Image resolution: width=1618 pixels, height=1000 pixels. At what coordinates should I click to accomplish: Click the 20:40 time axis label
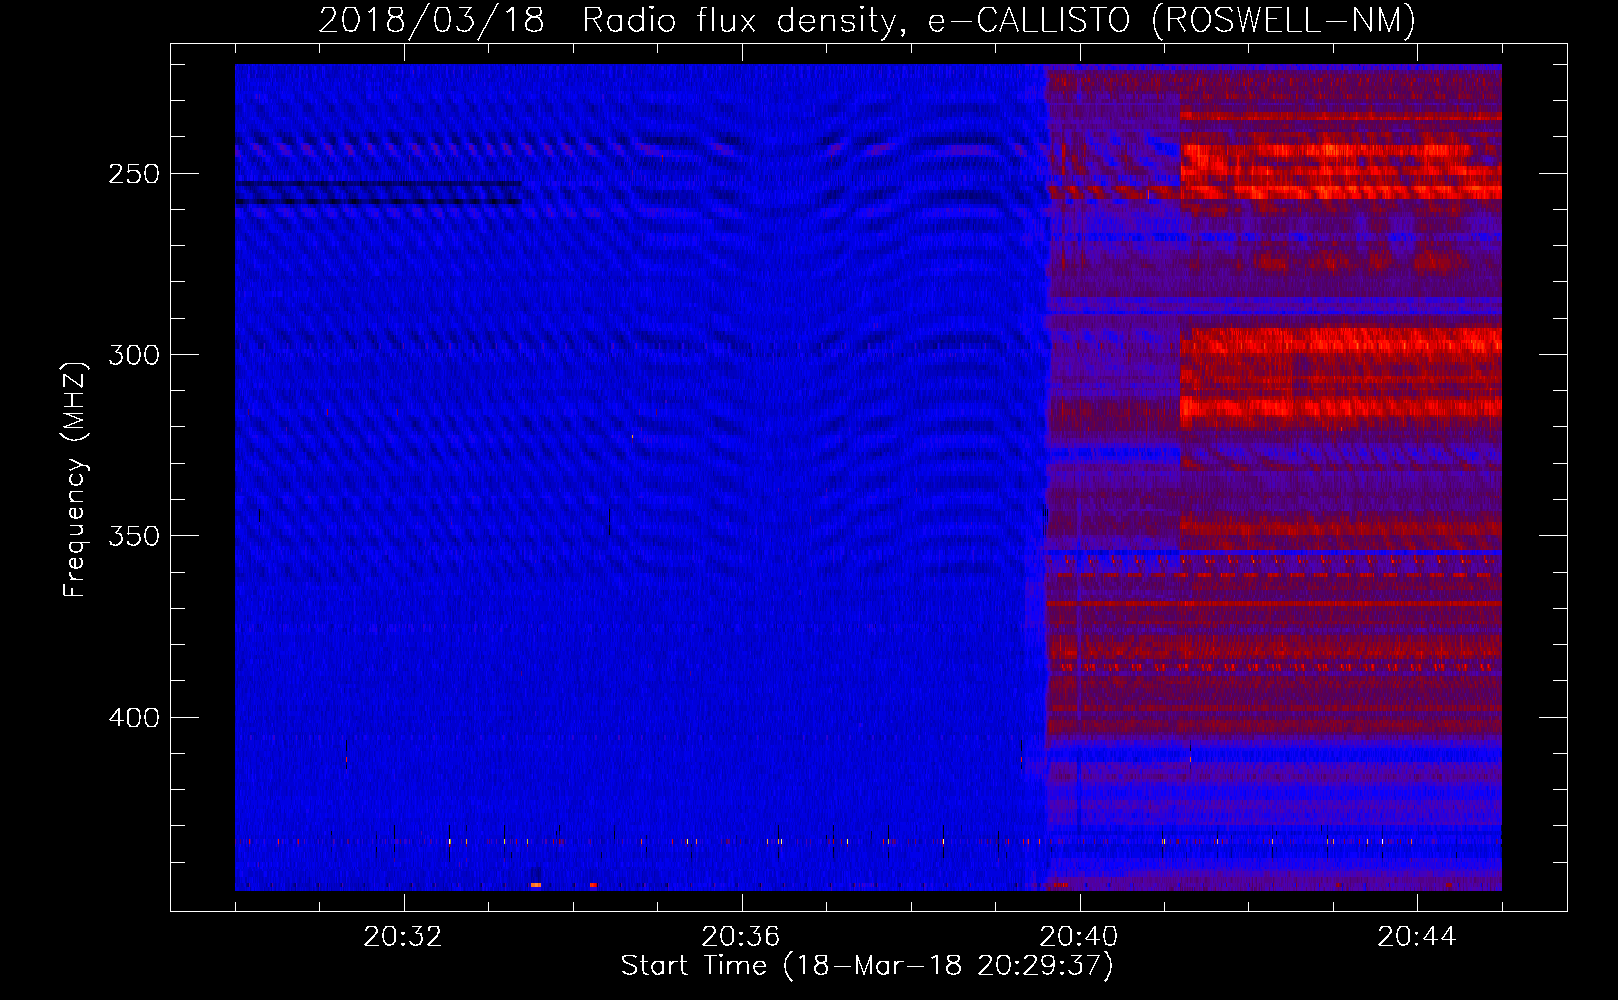pos(1079,937)
